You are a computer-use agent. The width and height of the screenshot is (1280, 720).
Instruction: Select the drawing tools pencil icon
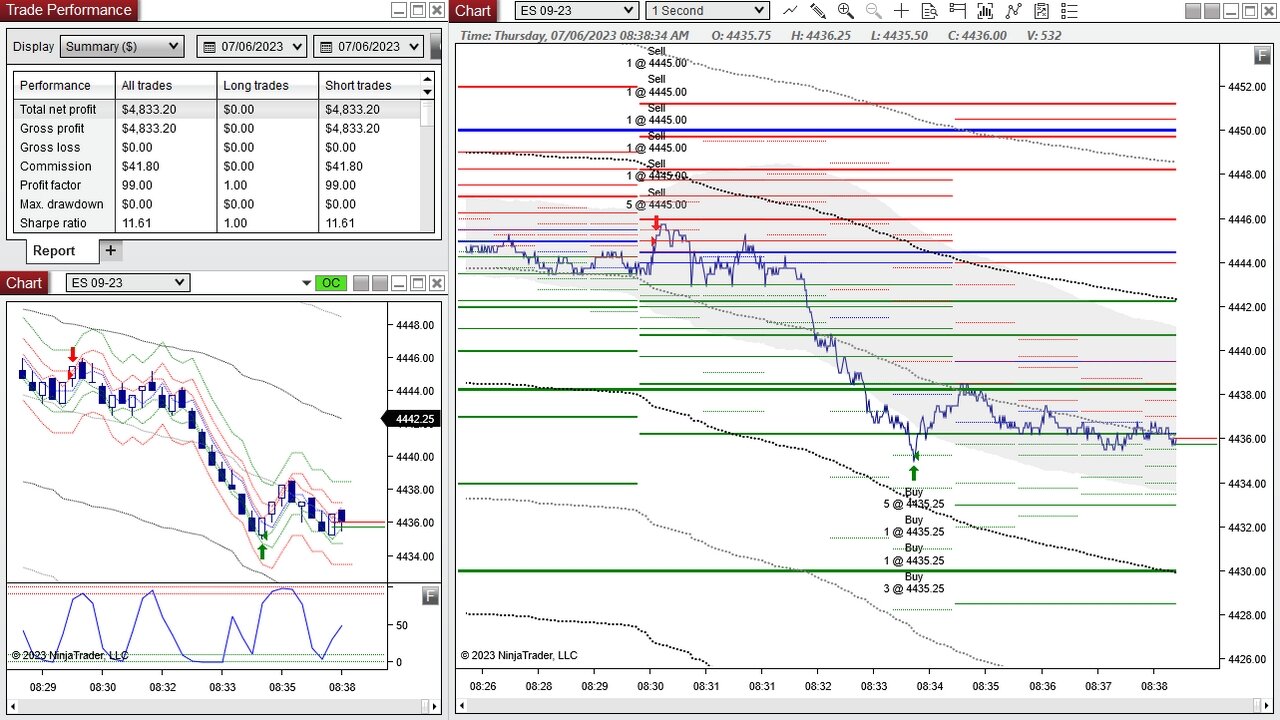pos(818,11)
